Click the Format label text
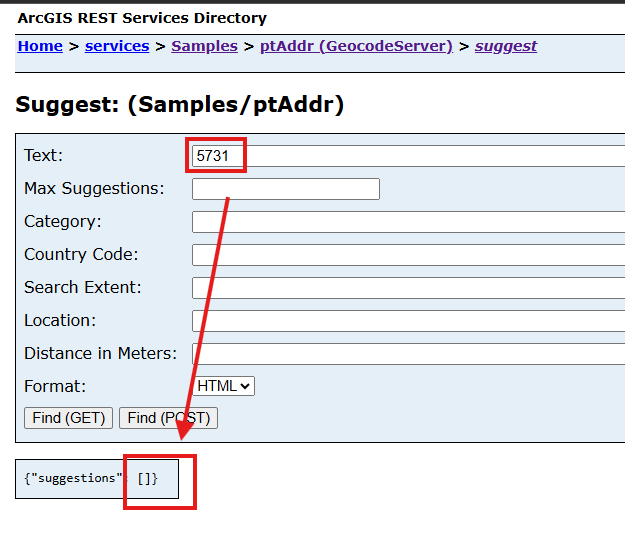 pos(55,387)
